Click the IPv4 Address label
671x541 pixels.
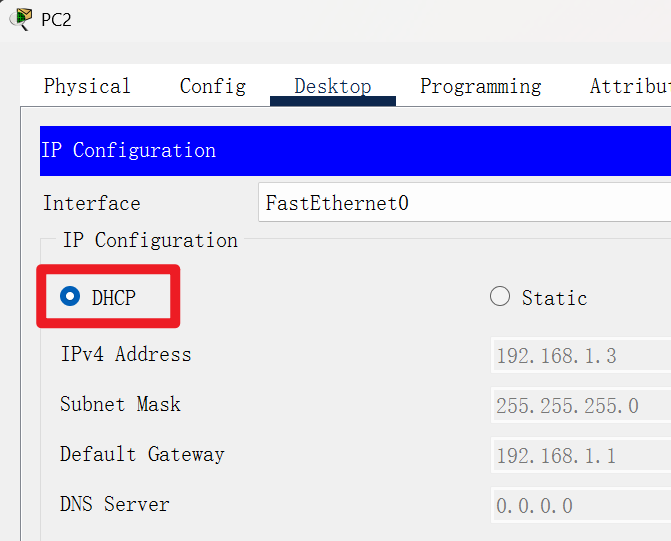tap(126, 354)
